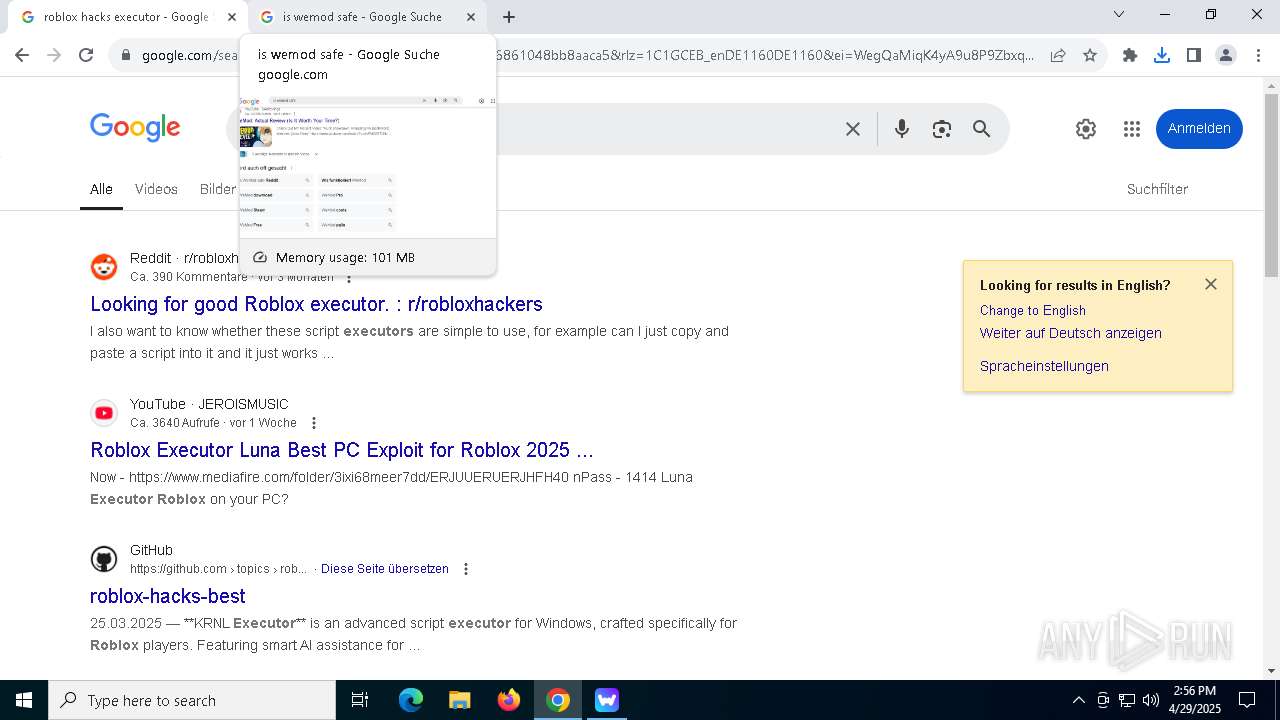Viewport: 1280px width, 720px height.
Task: Click the YouTube favicon in second result
Action: pyautogui.click(x=104, y=413)
